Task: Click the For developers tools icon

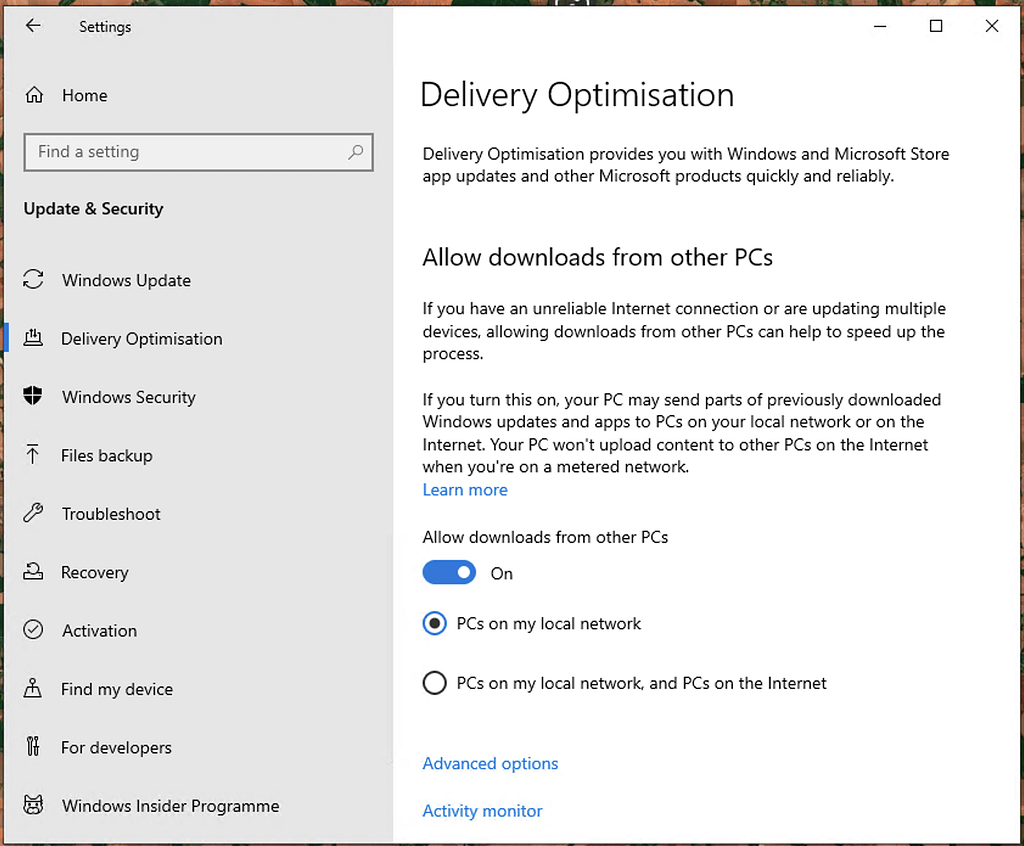Action: point(33,747)
